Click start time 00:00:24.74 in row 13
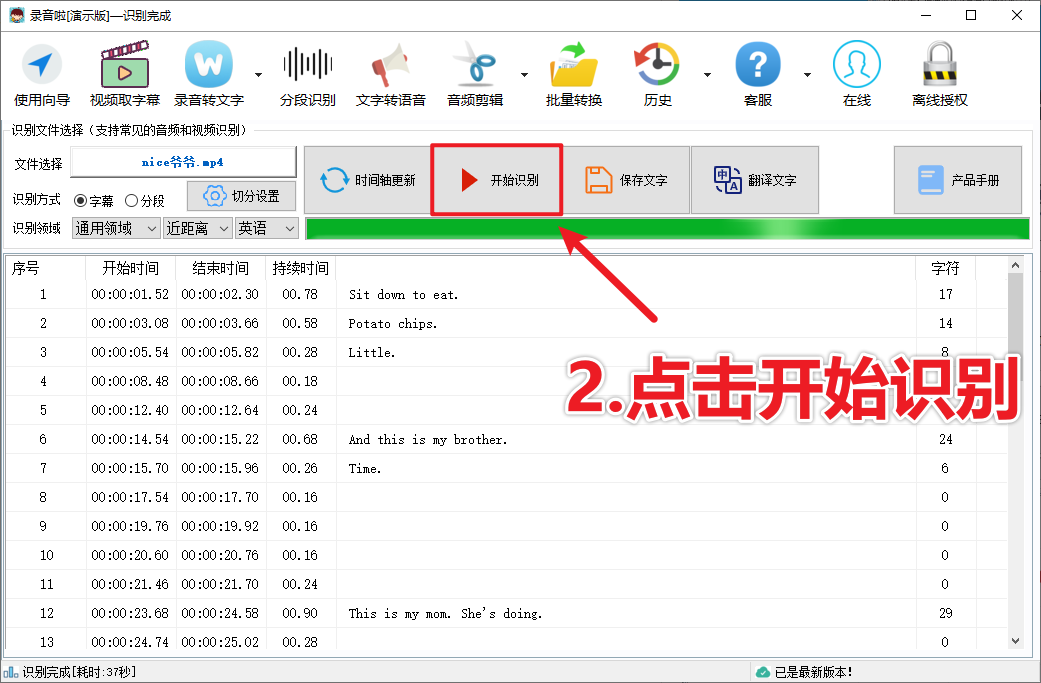 tap(130, 642)
